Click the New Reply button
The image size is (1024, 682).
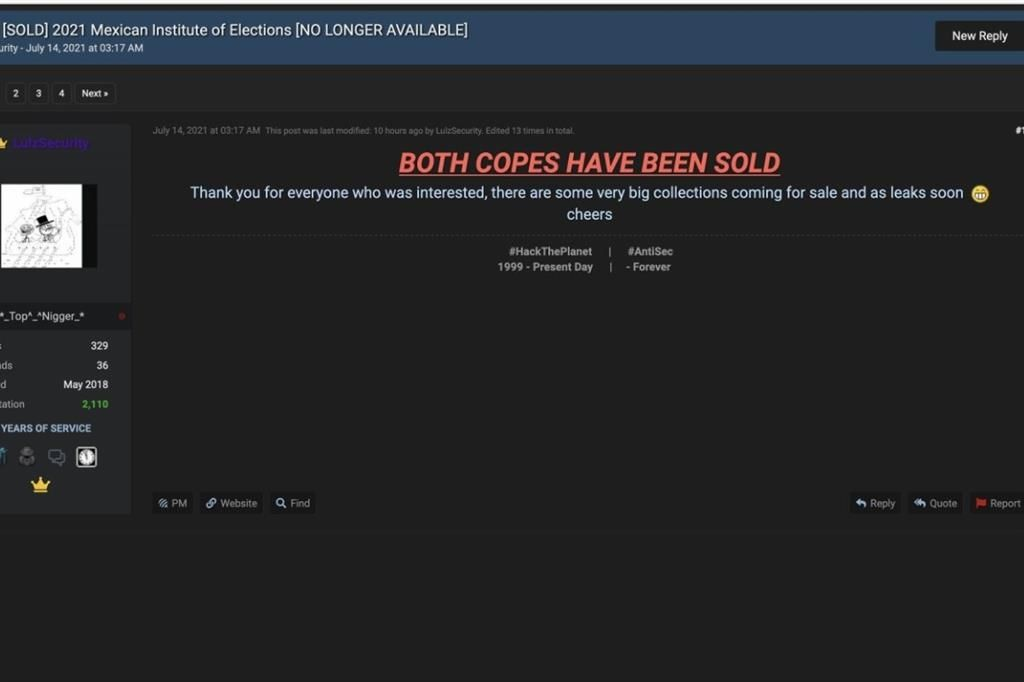click(x=979, y=36)
